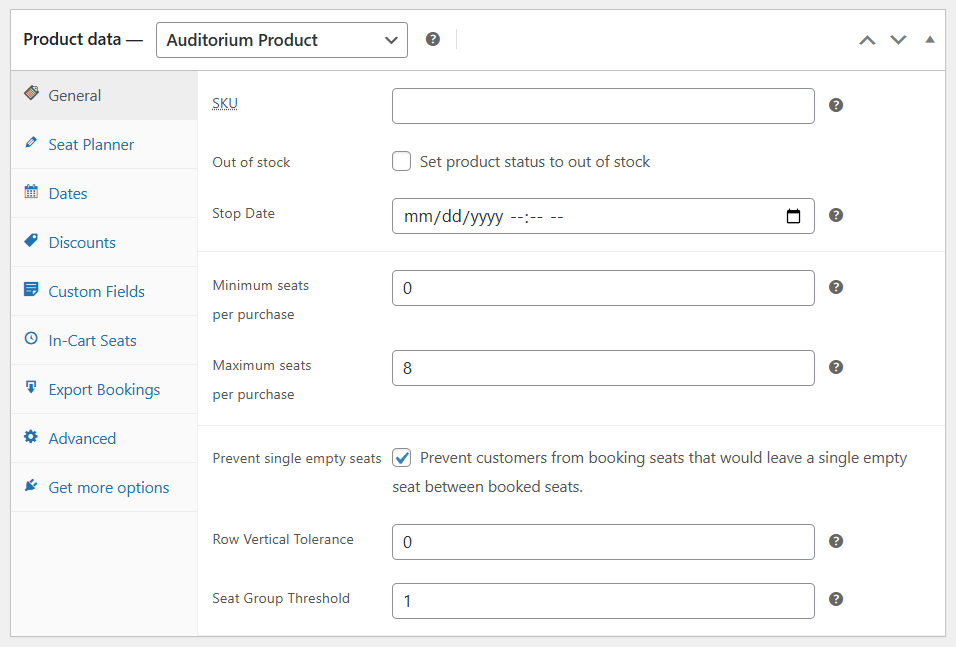Click the Row Vertical Tolerance help icon

click(836, 541)
